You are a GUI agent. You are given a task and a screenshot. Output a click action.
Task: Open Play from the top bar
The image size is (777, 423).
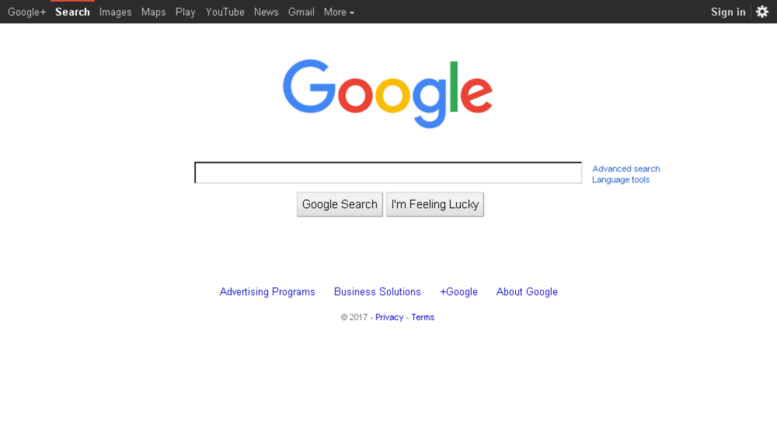pos(185,12)
